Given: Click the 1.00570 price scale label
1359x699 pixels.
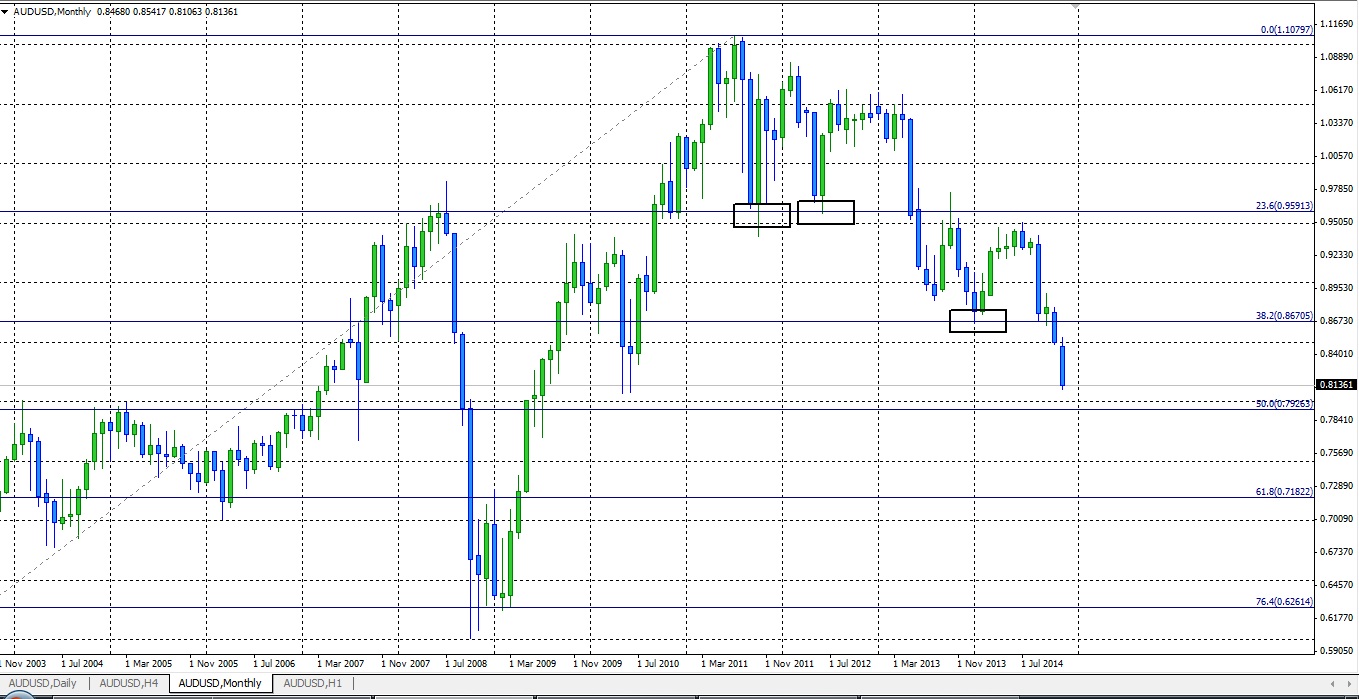Looking at the screenshot, I should [x=1337, y=155].
